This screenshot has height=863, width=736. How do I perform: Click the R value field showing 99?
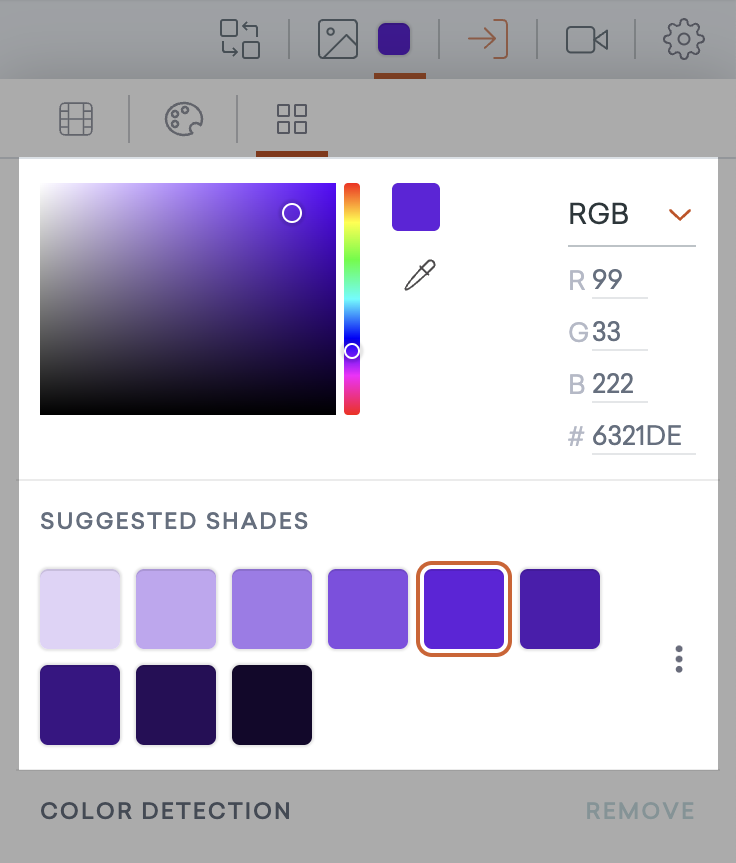618,280
